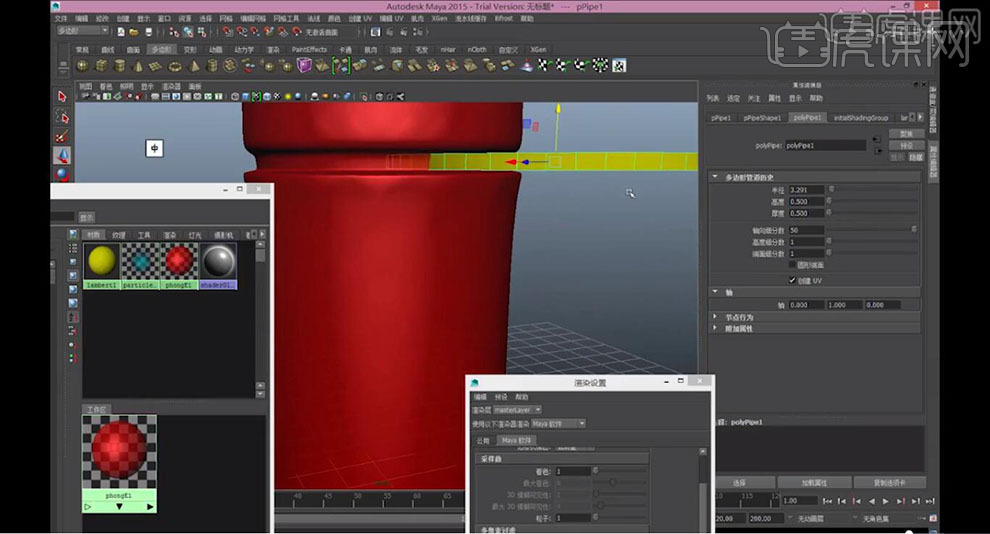The image size is (990, 534).
Task: Click the polyPipe name field
Action: 825,145
